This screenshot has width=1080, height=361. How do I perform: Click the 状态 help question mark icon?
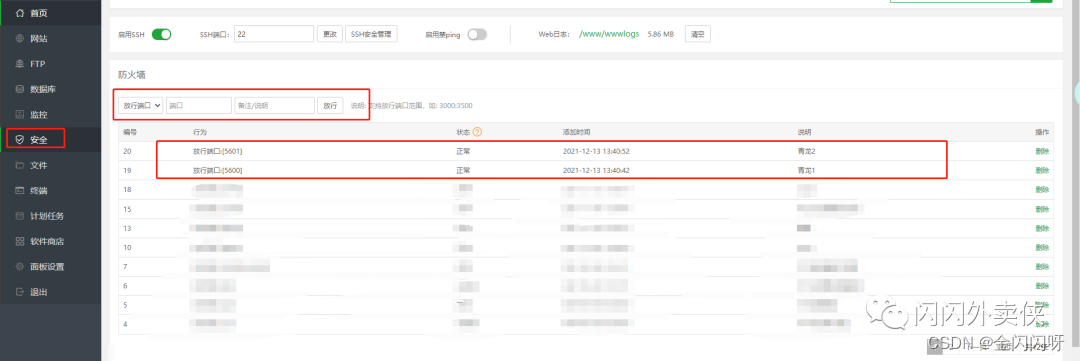coord(477,132)
